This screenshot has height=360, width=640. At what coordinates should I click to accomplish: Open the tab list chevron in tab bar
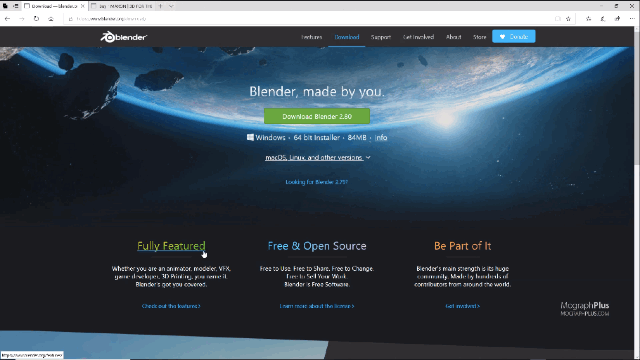(171, 6)
